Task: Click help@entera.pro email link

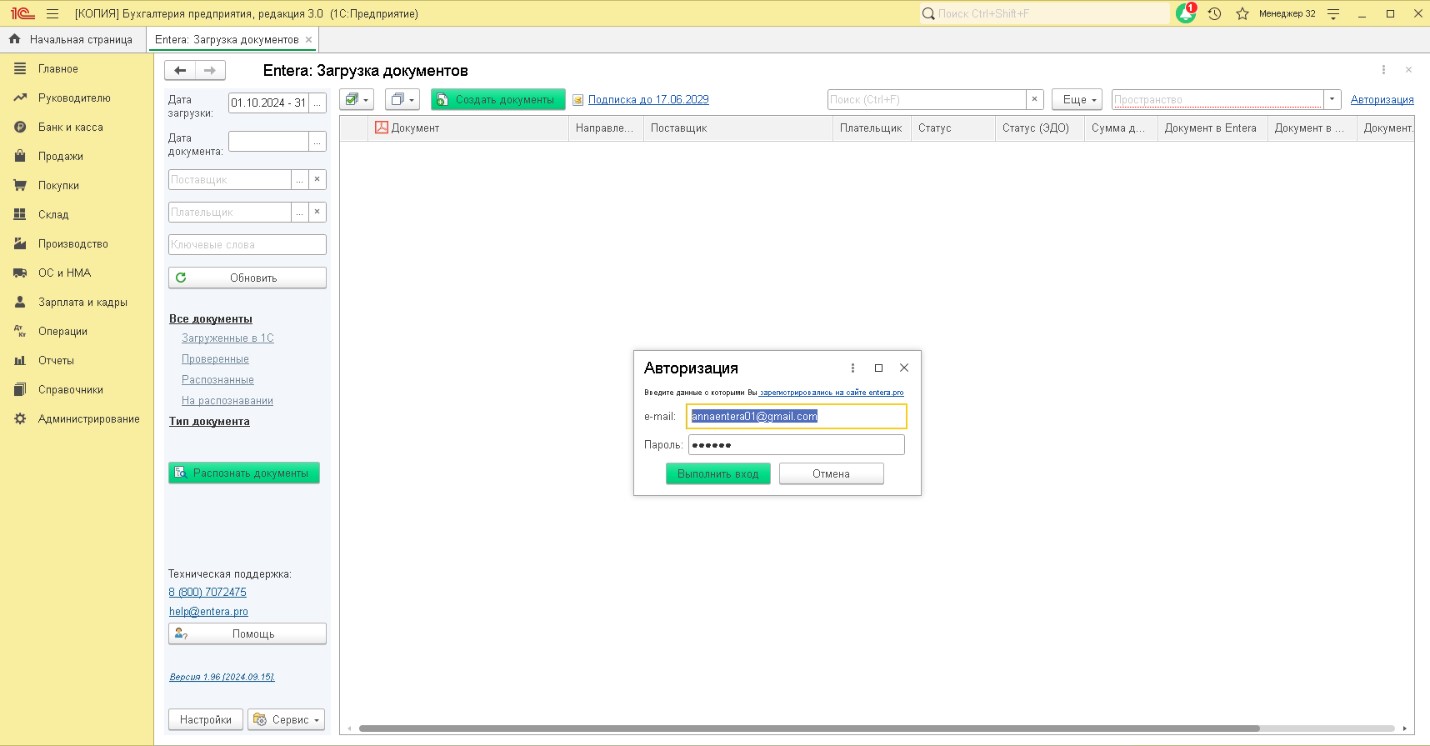Action: pyautogui.click(x=208, y=611)
